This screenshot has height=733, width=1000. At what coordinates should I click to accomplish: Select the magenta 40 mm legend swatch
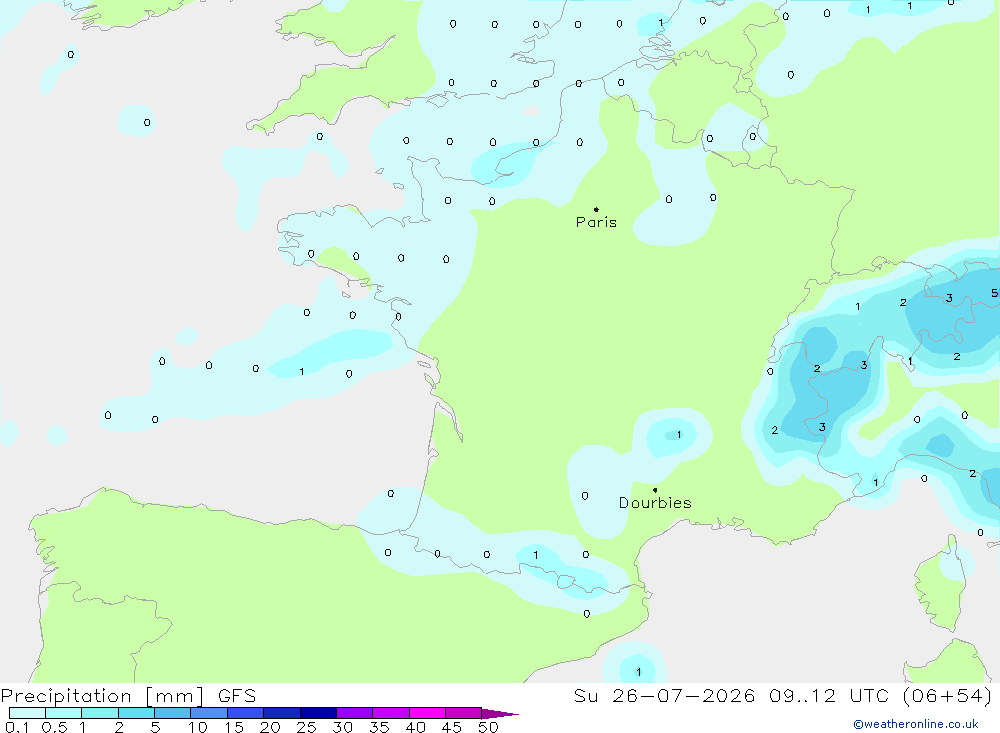tap(427, 713)
